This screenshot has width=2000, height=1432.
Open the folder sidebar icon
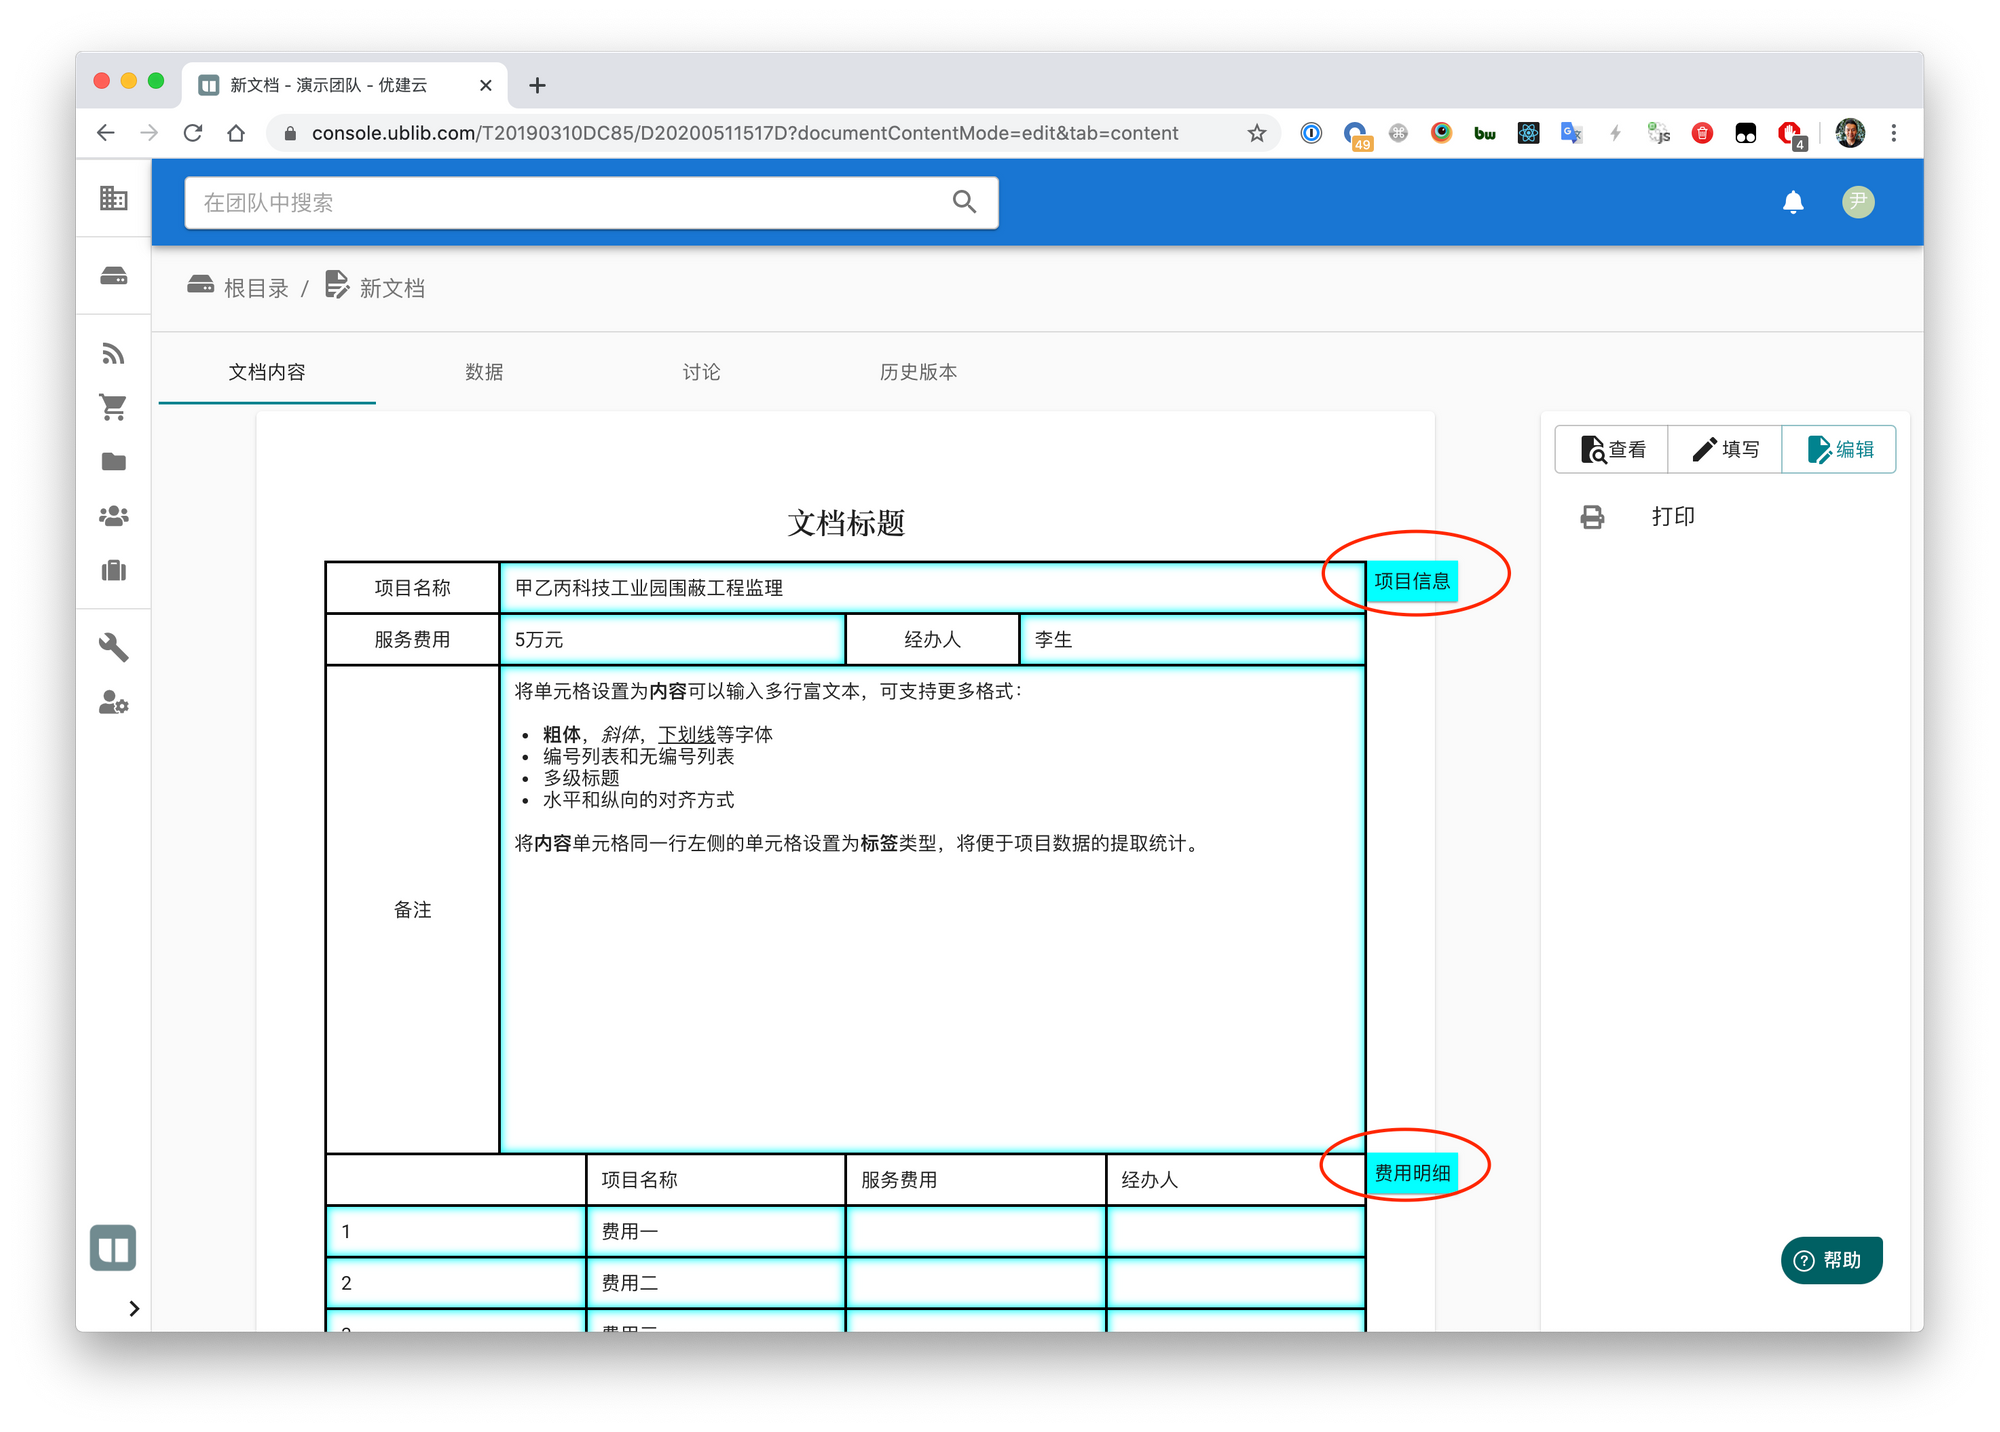pyautogui.click(x=113, y=461)
